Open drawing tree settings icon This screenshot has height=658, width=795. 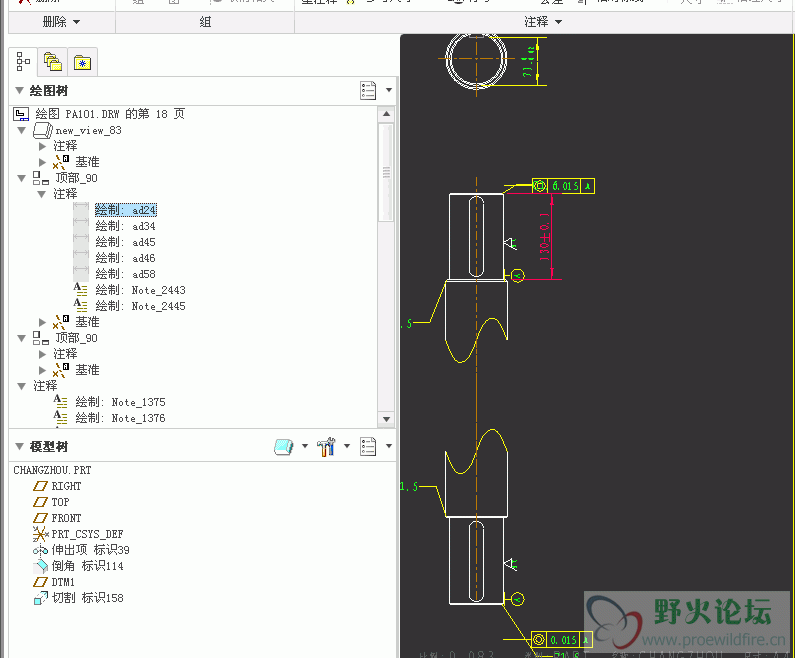368,90
